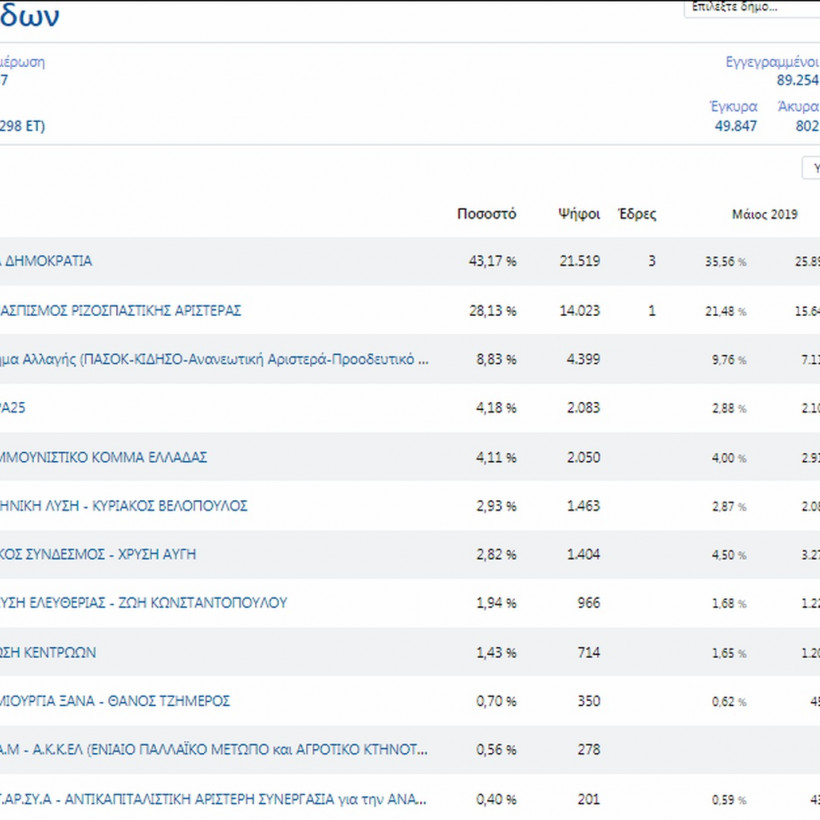Click the valid votes value 49.847
This screenshot has width=820, height=820.
click(735, 126)
